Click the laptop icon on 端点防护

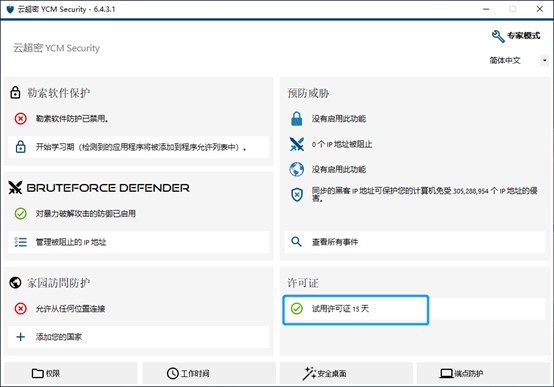pyautogui.click(x=446, y=373)
